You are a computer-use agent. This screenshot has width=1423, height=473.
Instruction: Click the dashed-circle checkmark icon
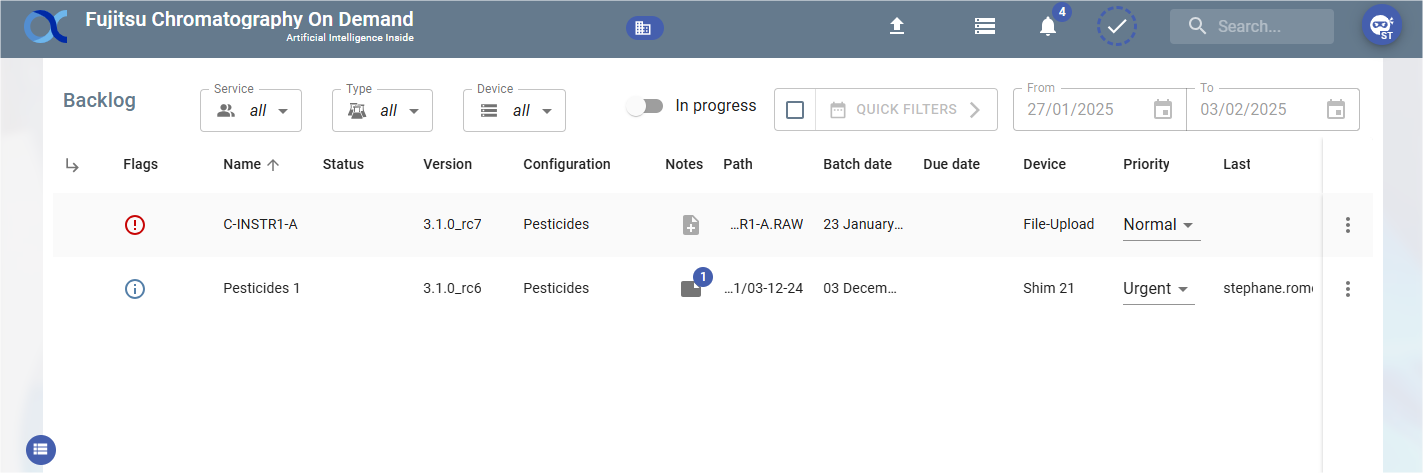[1117, 27]
